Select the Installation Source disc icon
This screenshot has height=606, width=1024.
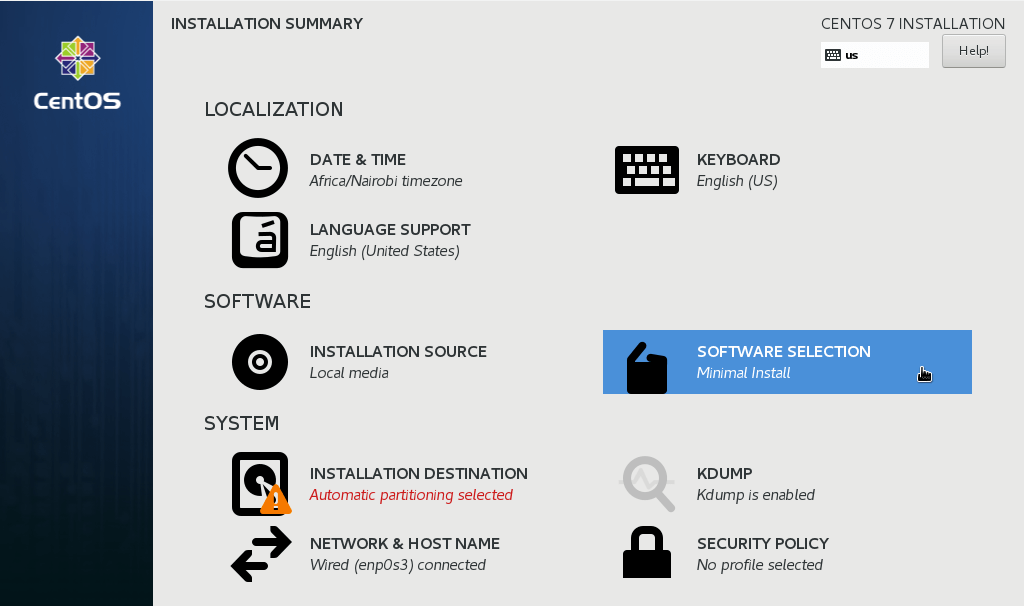coord(260,362)
